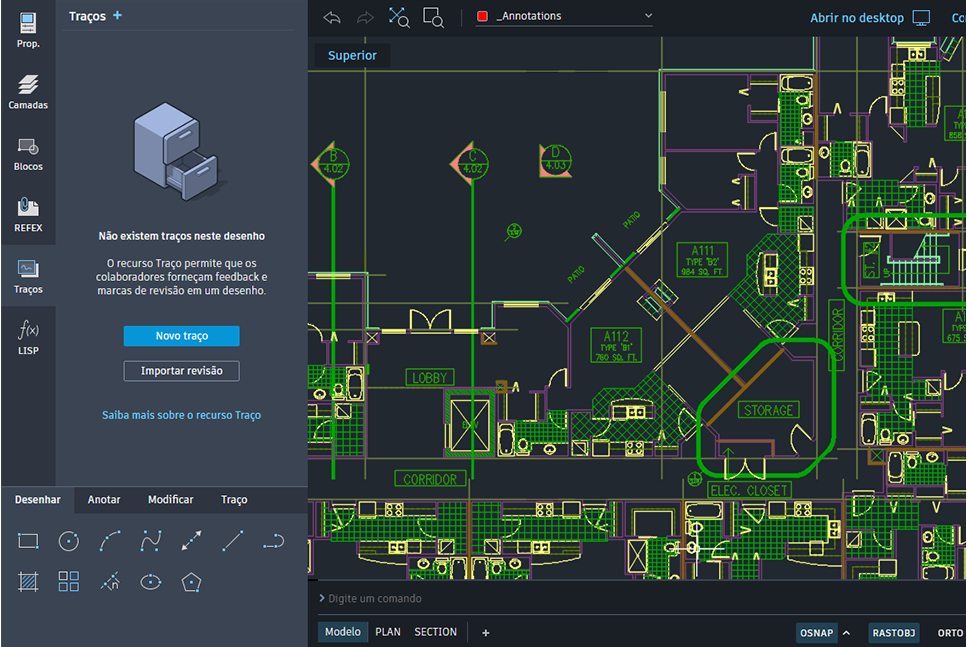Turn on ORTO mode
This screenshot has height=647, width=967.
[948, 632]
